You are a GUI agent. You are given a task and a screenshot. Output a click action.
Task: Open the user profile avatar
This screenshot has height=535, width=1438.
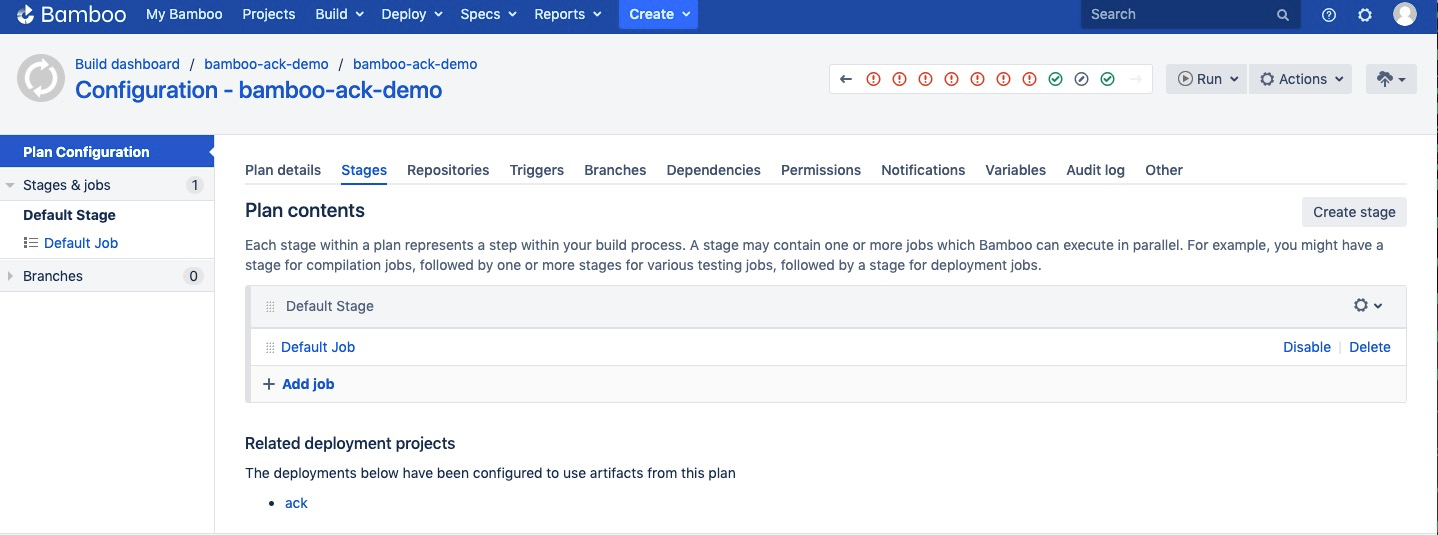(1405, 14)
